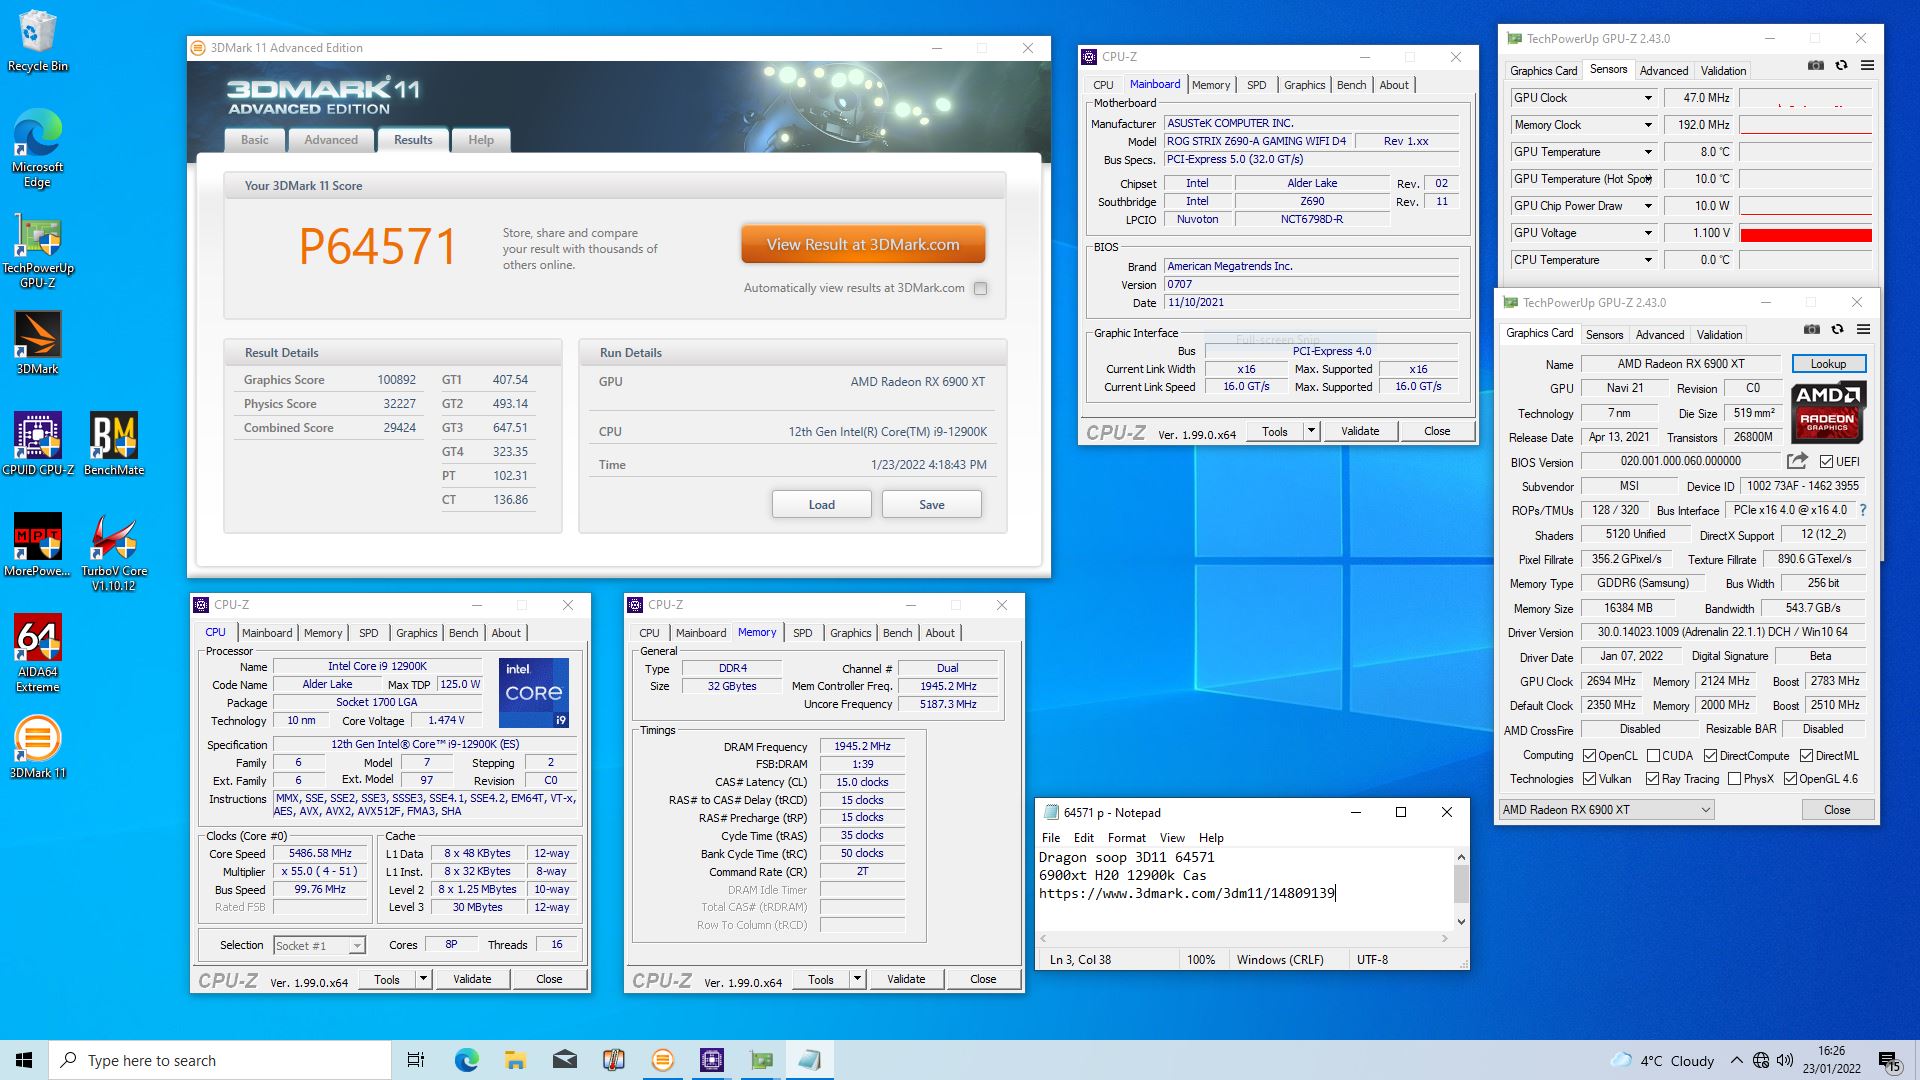Click bus interface question mark in GPU-Z
Image resolution: width=1920 pixels, height=1080 pixels.
pos(1863,510)
